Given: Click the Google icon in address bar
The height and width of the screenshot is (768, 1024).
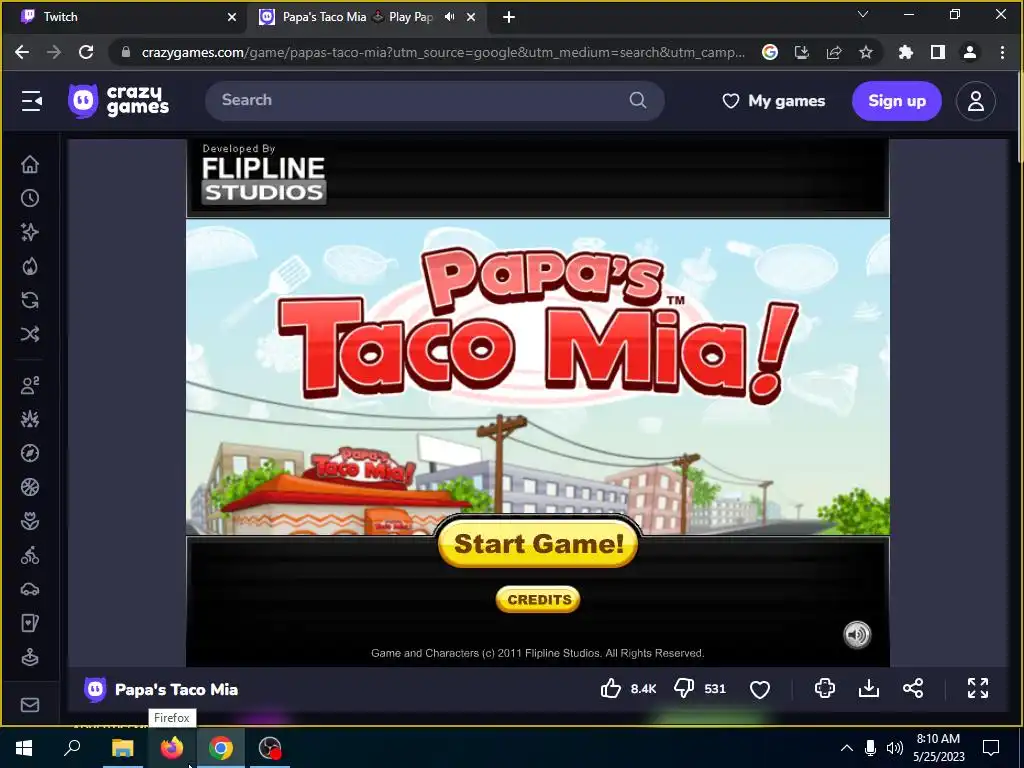Looking at the screenshot, I should click(770, 52).
